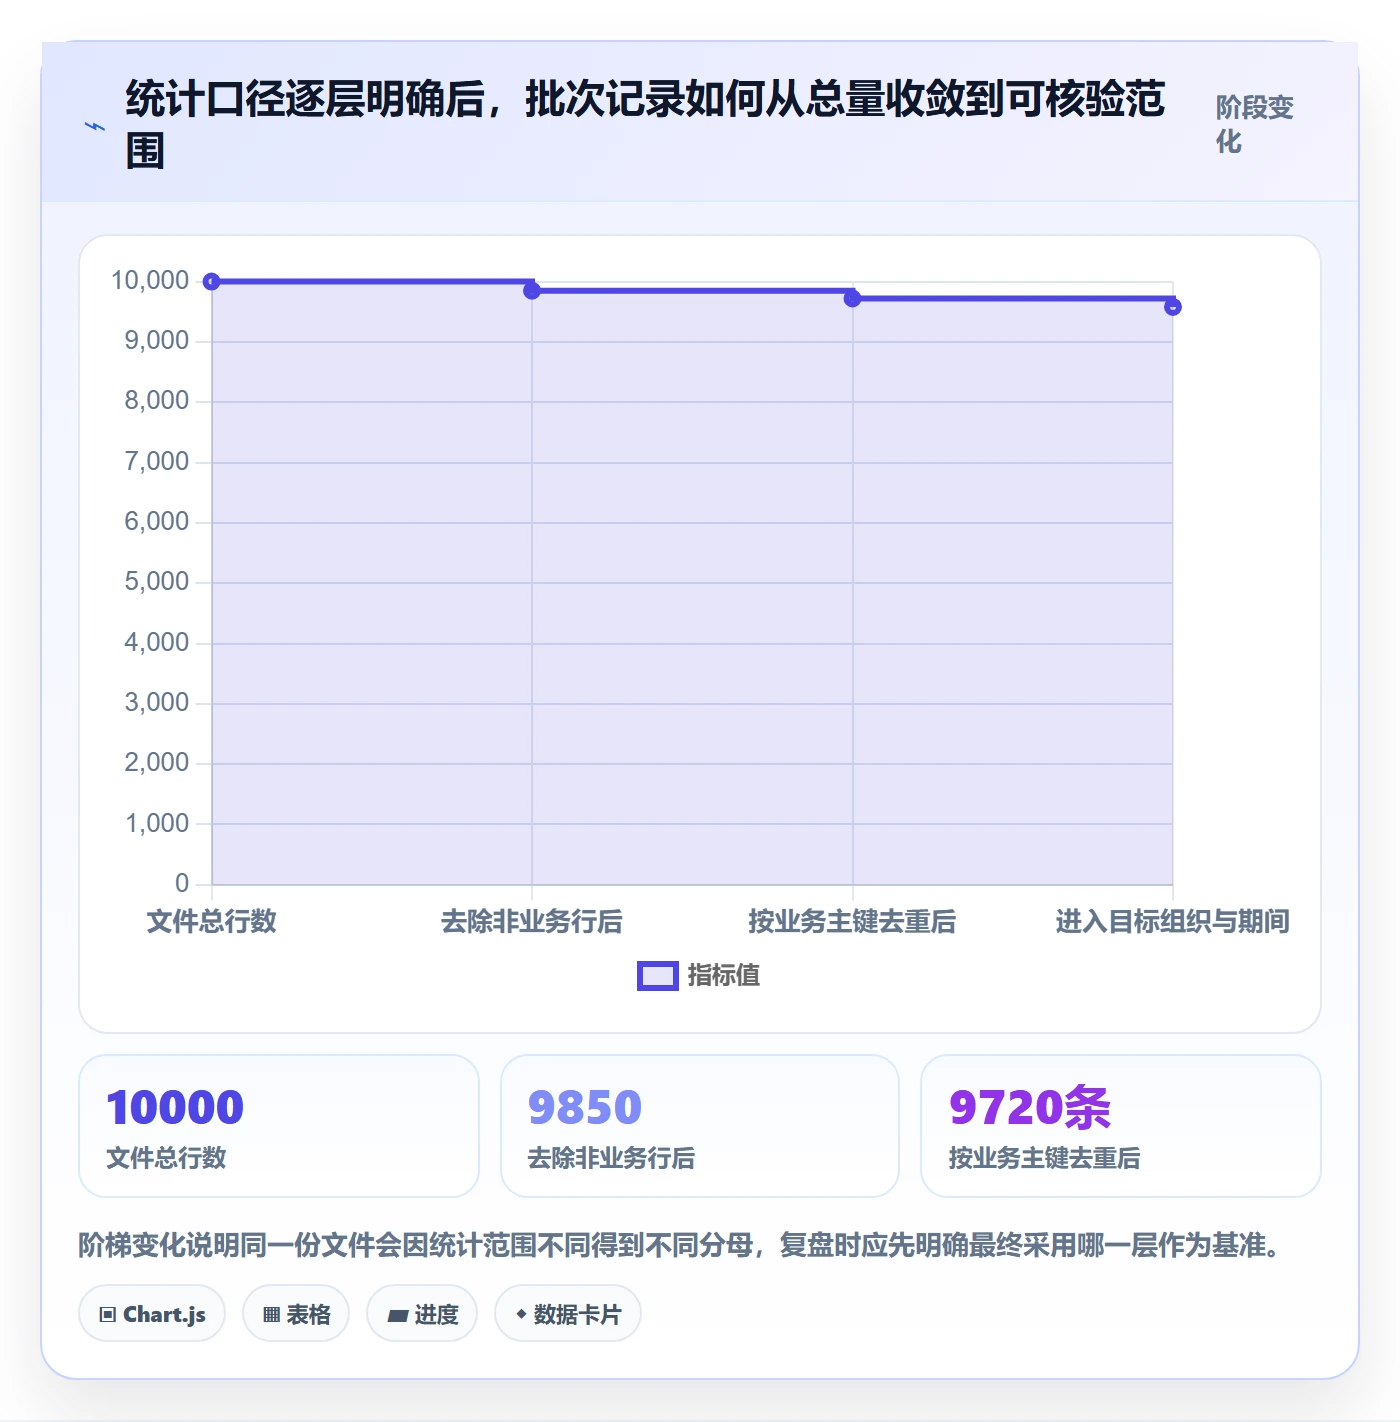The width and height of the screenshot is (1400, 1422).
Task: Click the 0 y-axis label
Action: pos(182,884)
